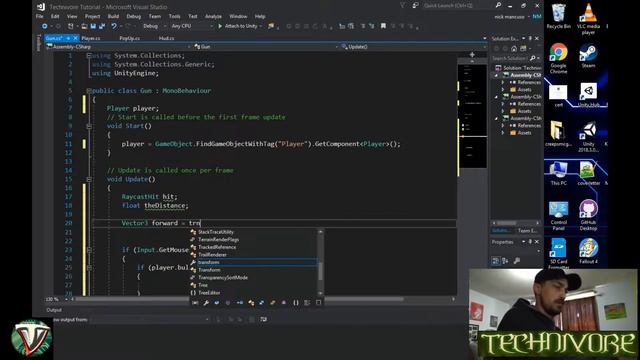Screen dimensions: 640x360
Task: Collapse the Gun class outlining box
Action: coord(89,91)
